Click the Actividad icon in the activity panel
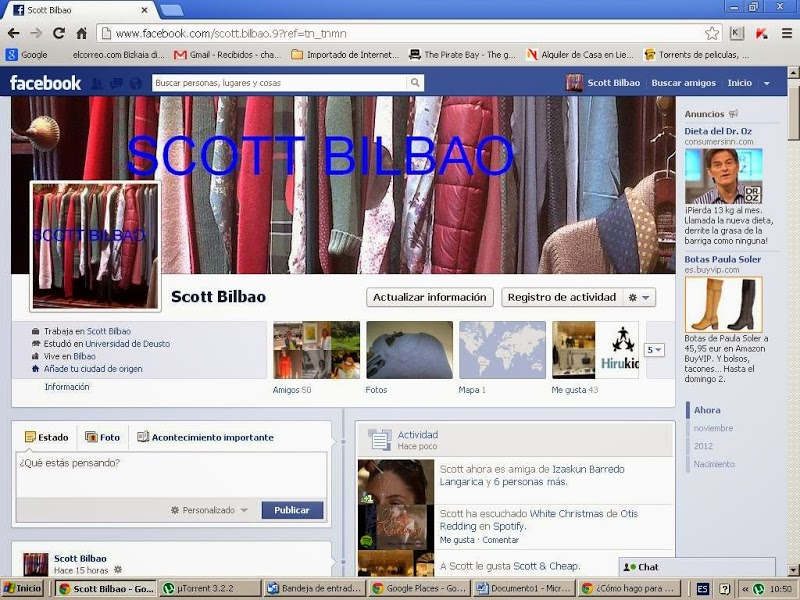Screen dimensions: 800x600 click(x=380, y=439)
